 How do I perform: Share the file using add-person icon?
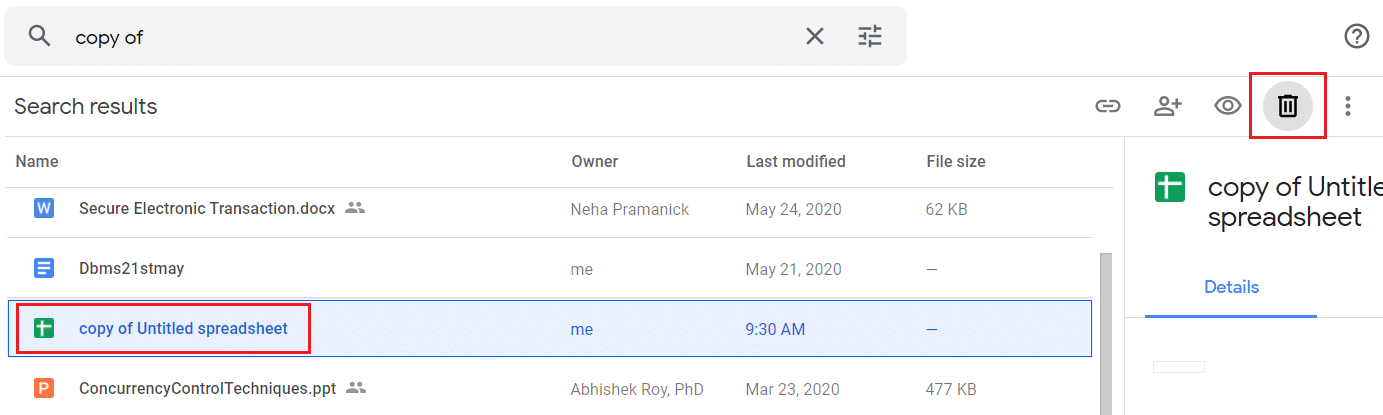pos(1168,106)
